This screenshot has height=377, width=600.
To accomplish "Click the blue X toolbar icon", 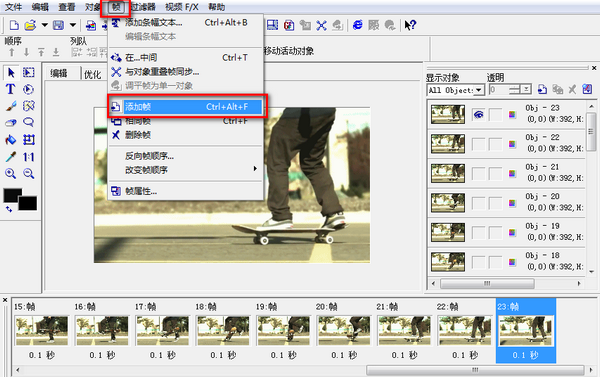I will coord(321,25).
